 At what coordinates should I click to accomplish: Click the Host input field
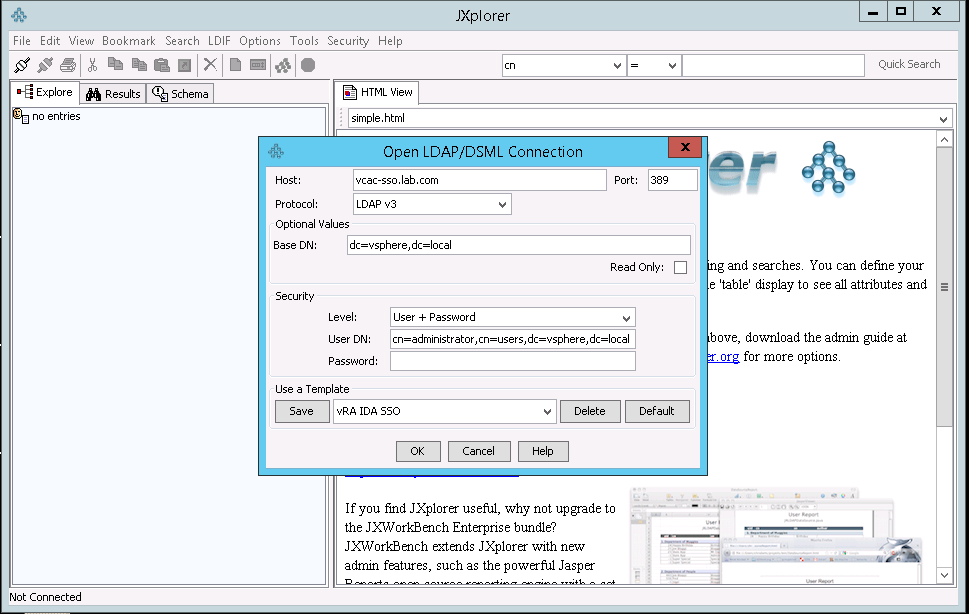coord(480,180)
